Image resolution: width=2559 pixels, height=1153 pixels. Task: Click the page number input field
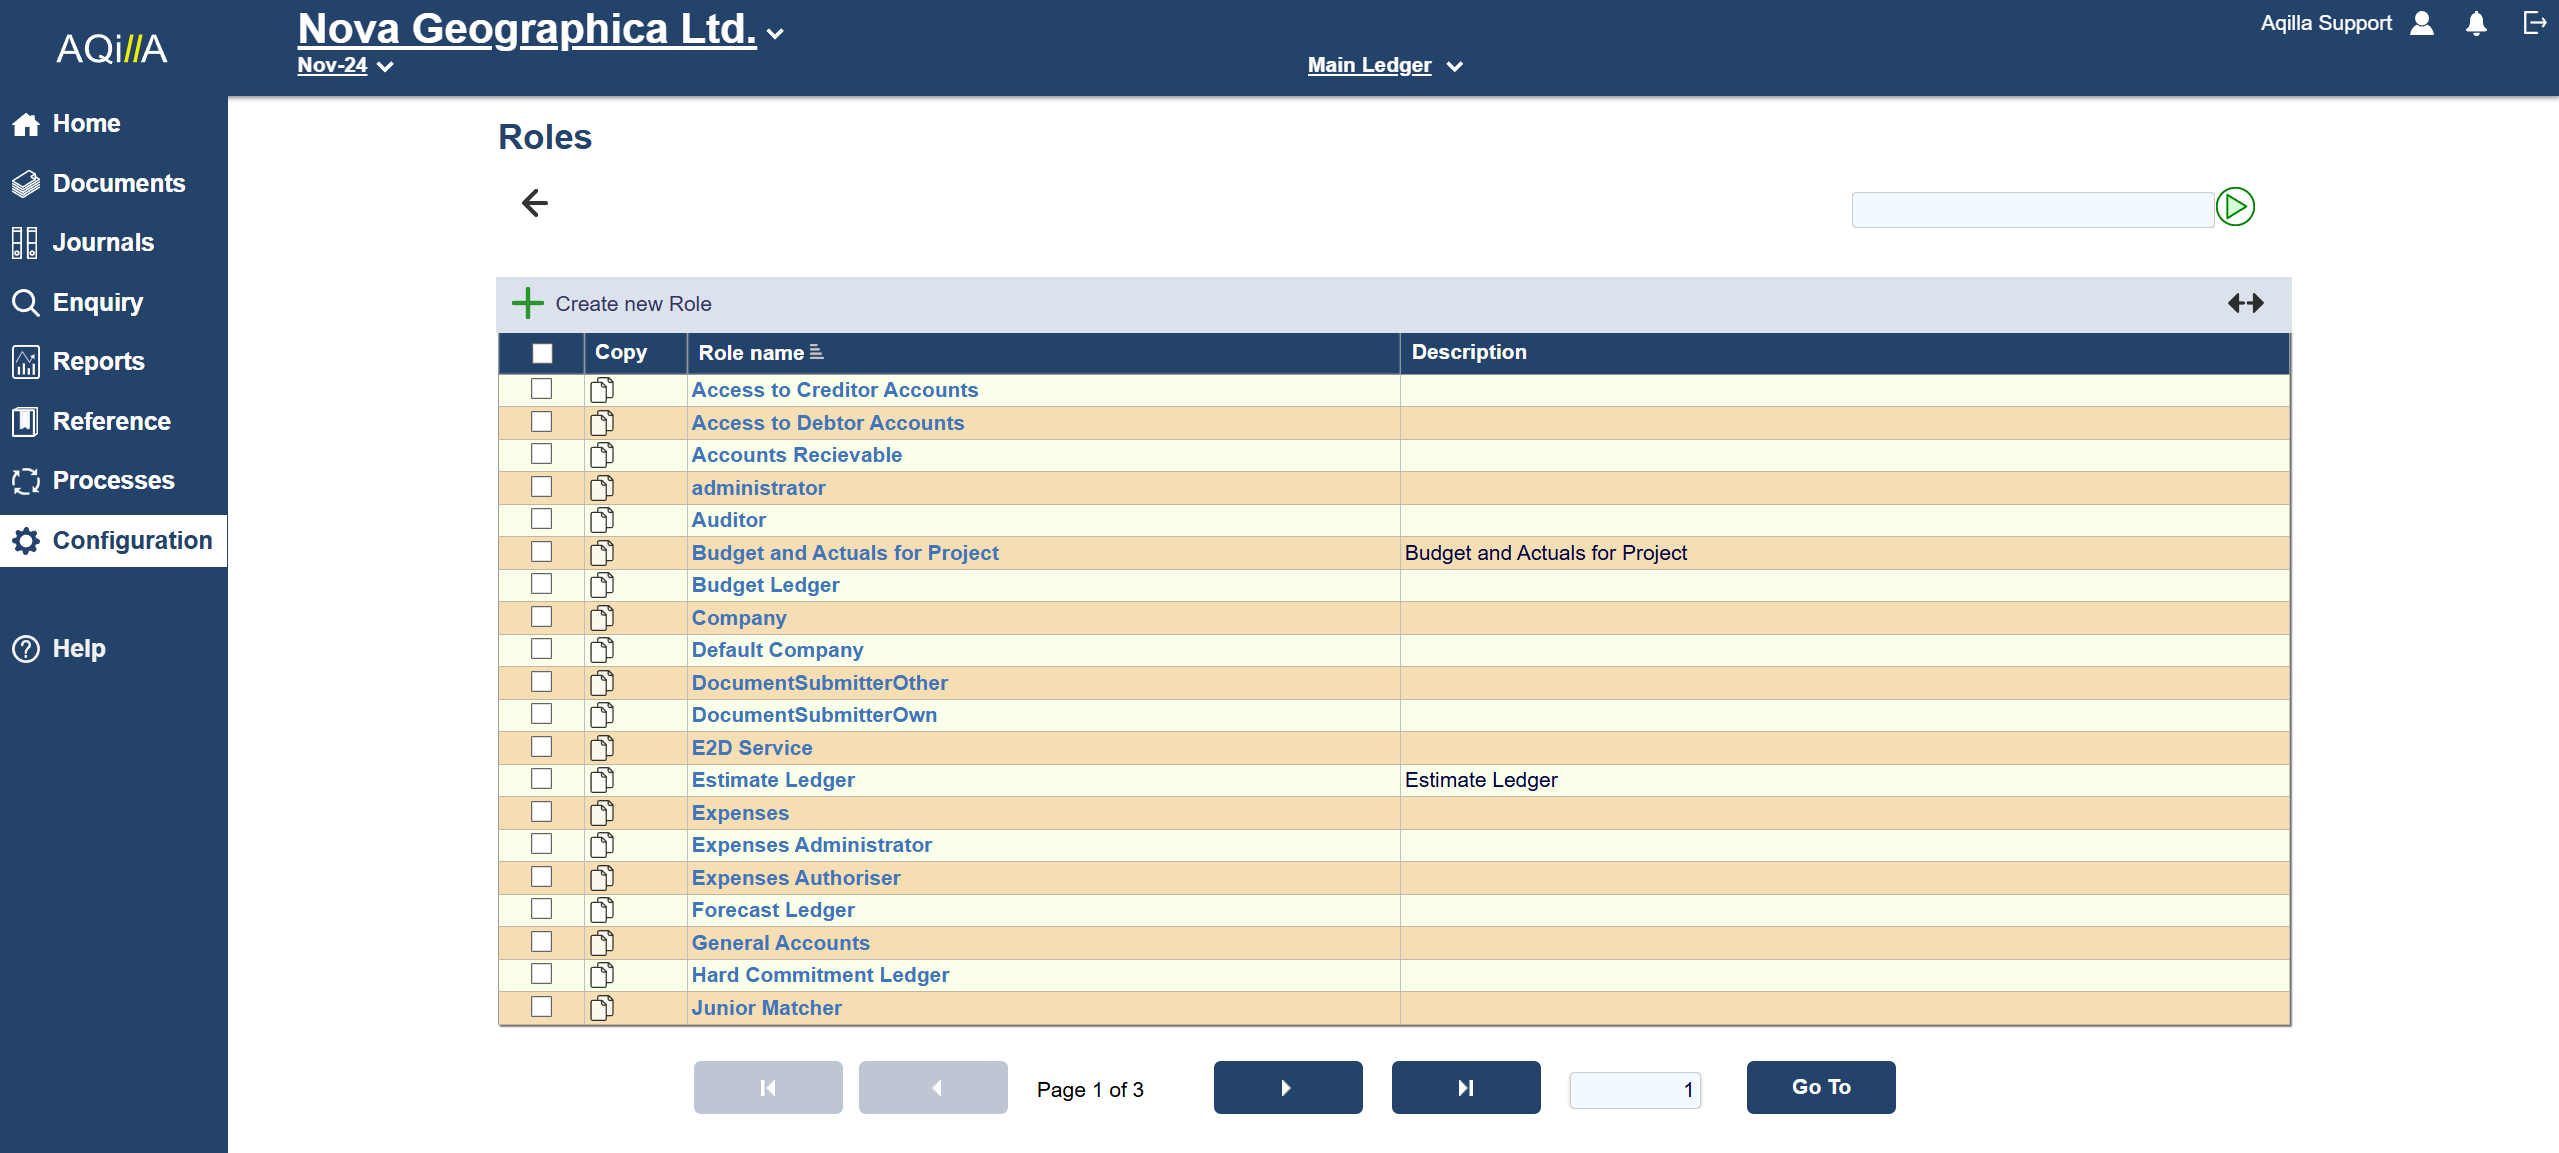tap(1634, 1089)
